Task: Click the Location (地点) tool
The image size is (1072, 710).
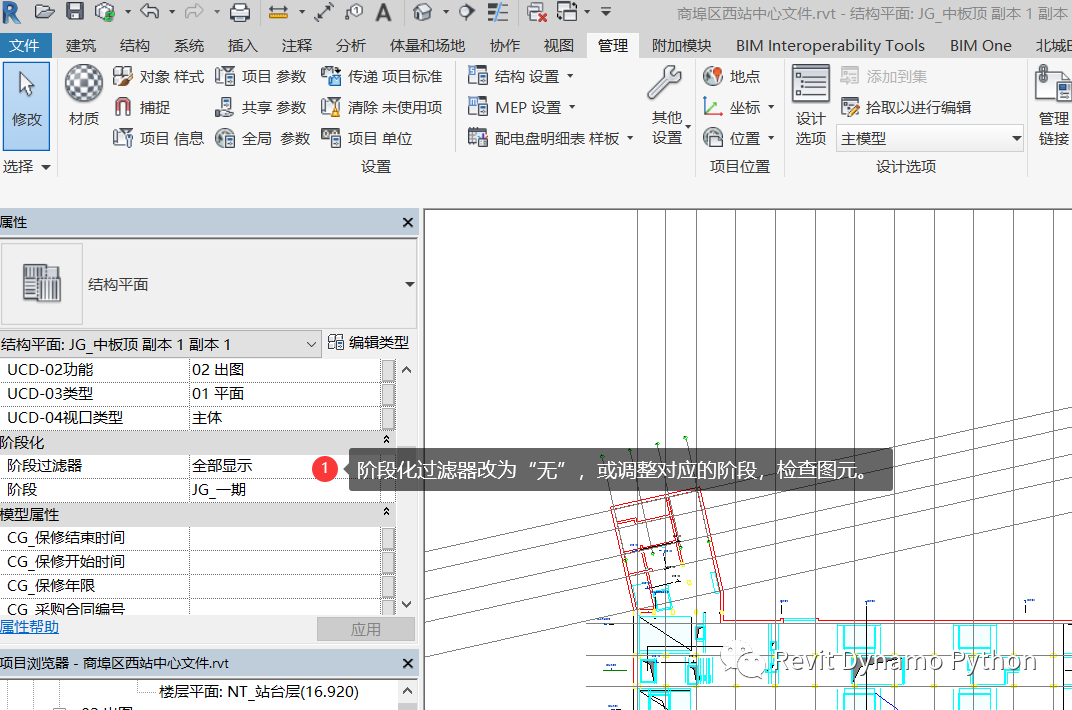Action: coord(732,77)
